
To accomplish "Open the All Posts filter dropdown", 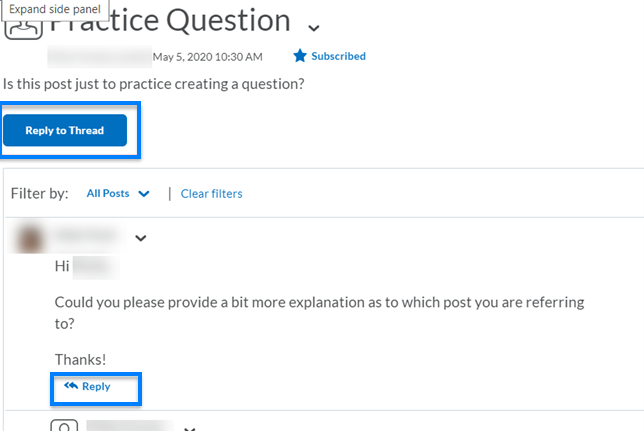I will tap(118, 193).
